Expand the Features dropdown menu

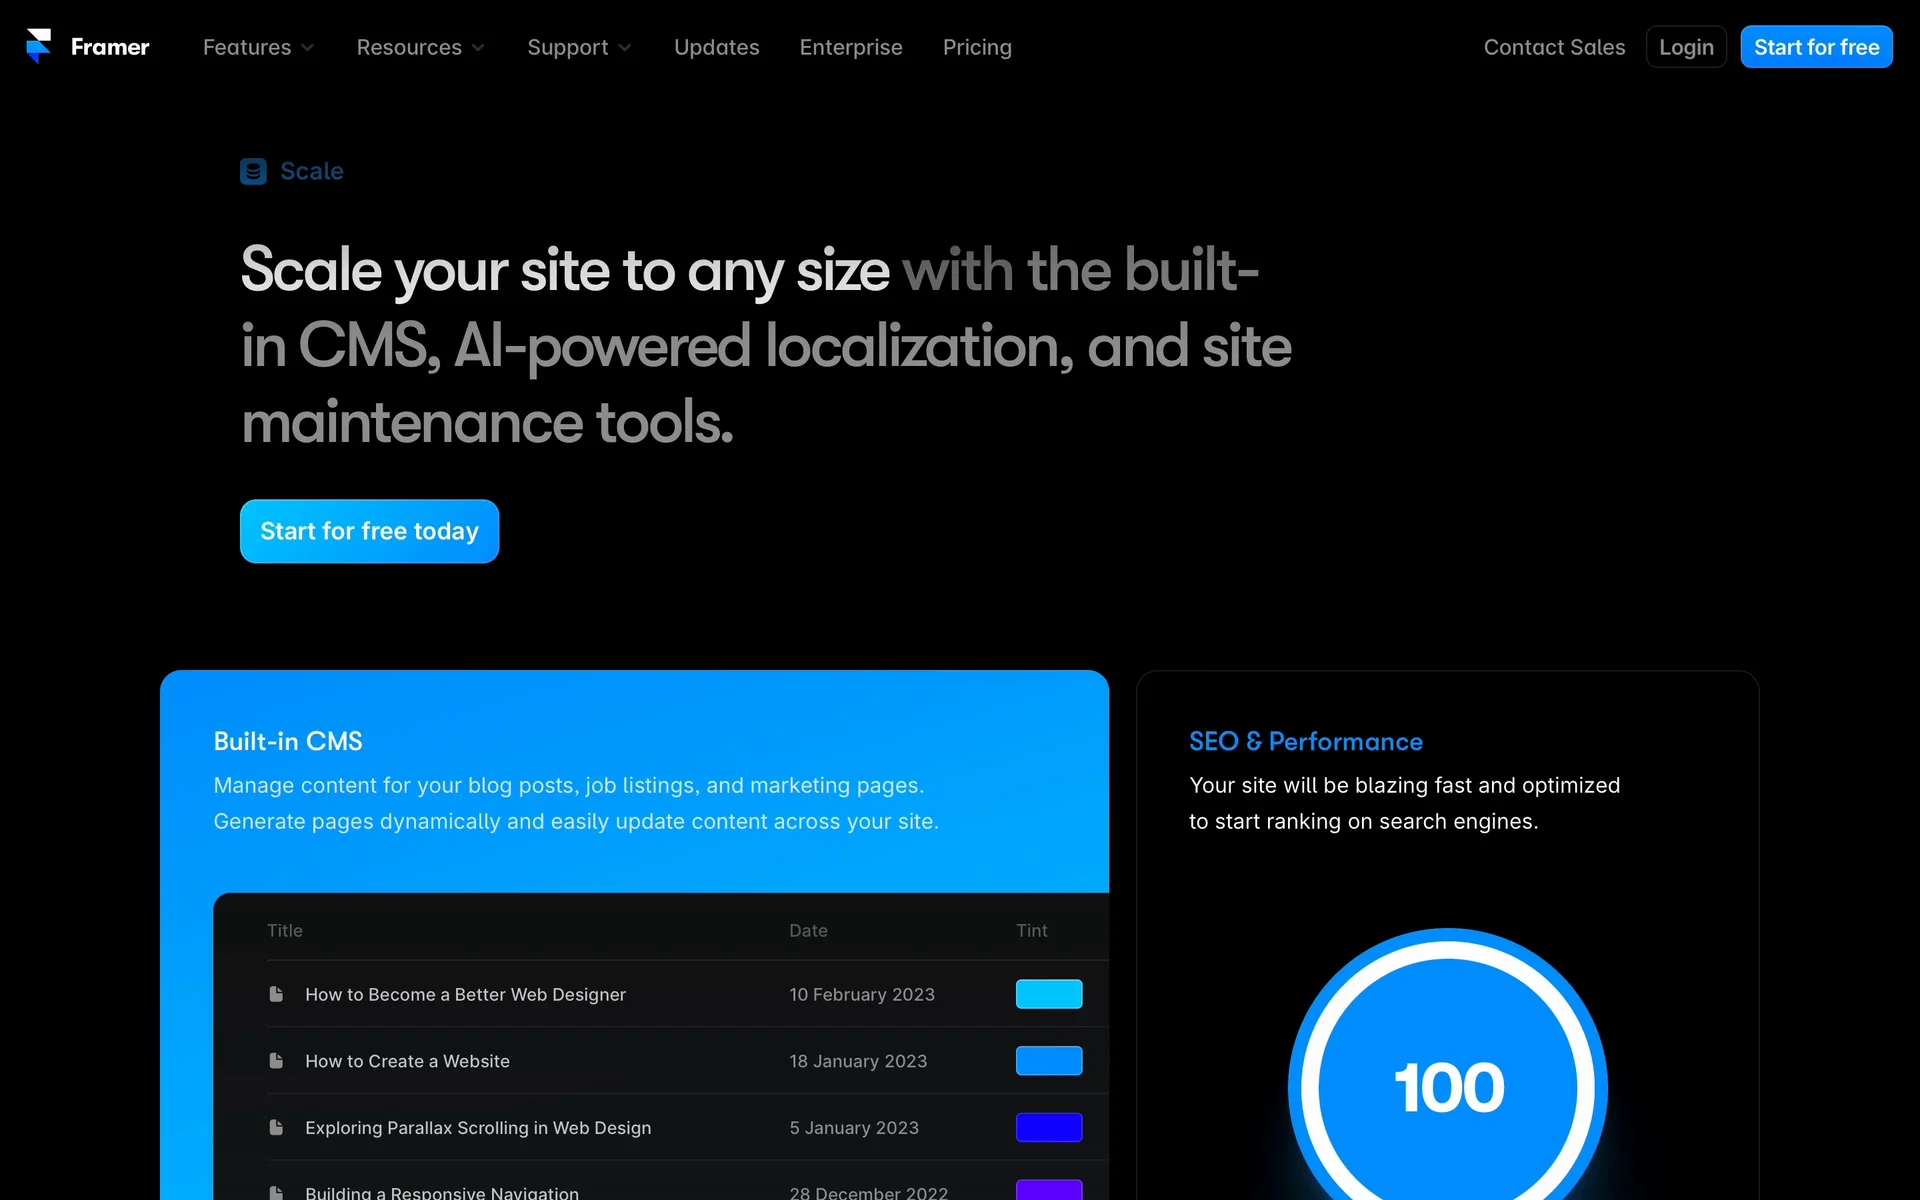[x=258, y=47]
